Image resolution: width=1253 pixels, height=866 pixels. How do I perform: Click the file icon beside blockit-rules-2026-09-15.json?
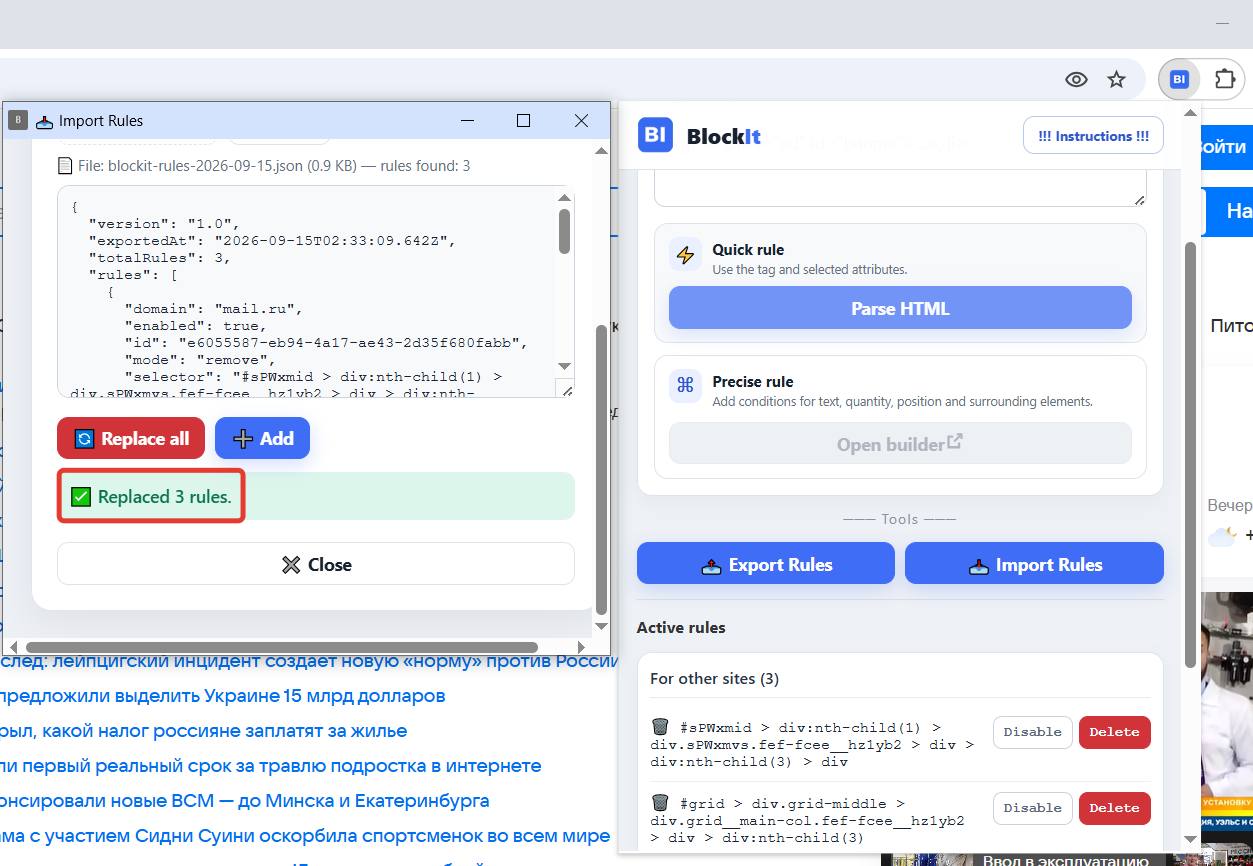65,166
